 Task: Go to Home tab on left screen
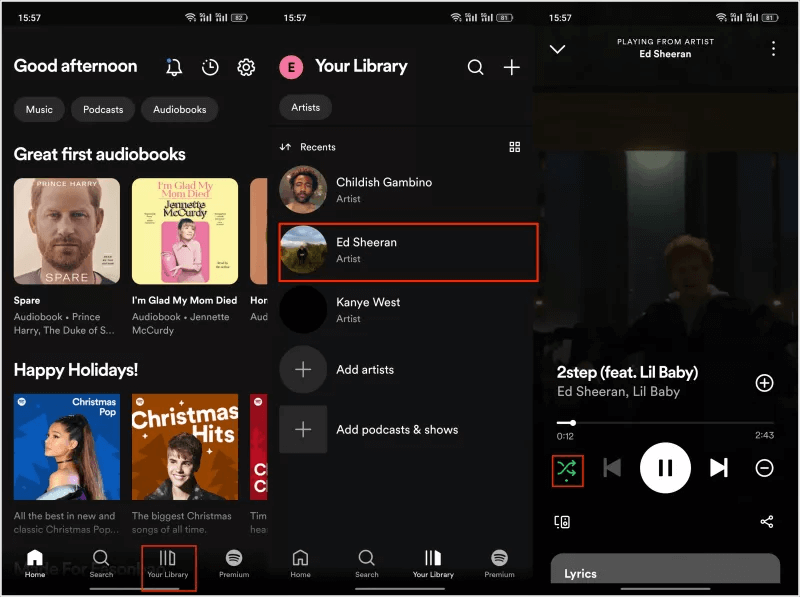[35, 563]
